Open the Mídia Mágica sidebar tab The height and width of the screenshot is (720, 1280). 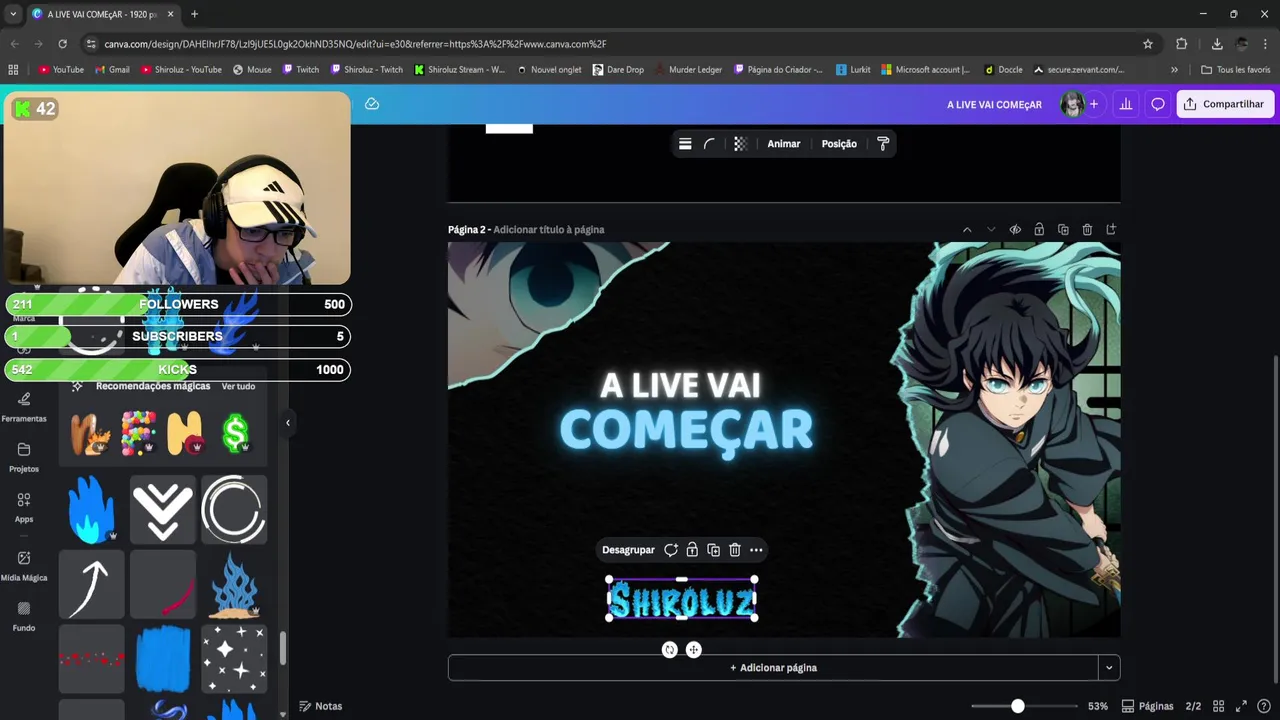click(24, 566)
